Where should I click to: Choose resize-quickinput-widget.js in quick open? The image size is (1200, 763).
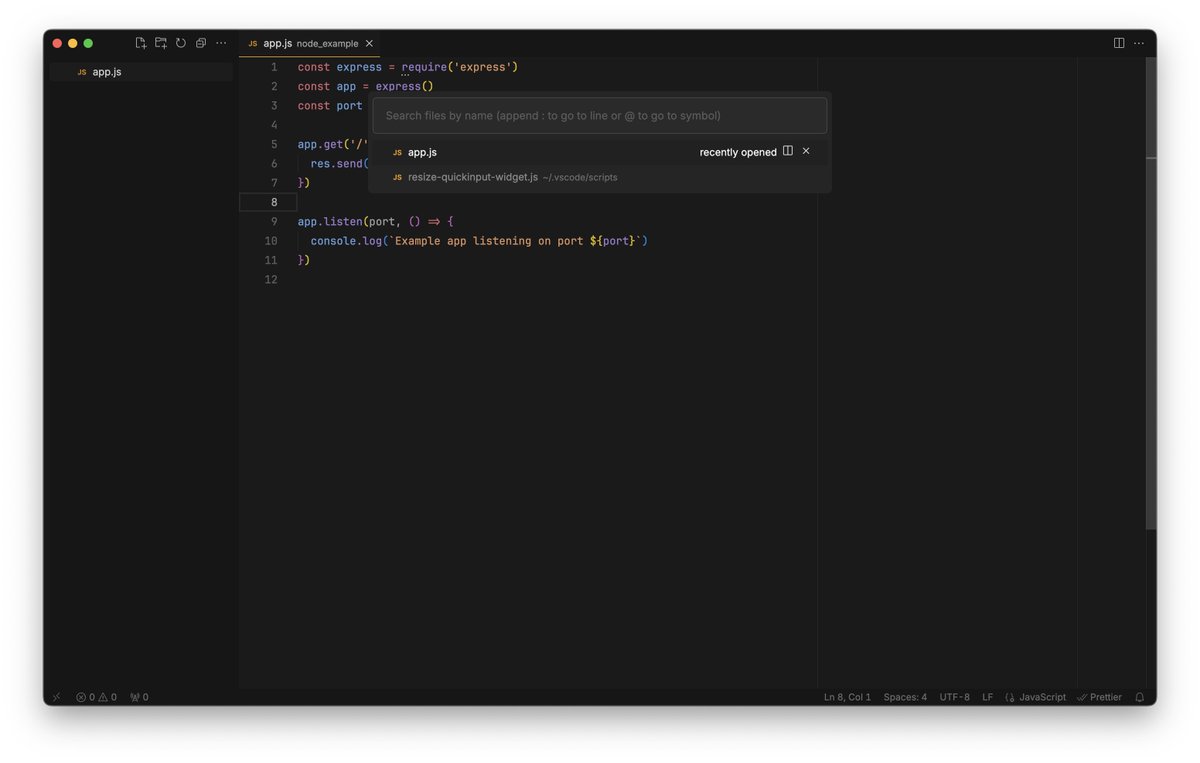(x=600, y=177)
